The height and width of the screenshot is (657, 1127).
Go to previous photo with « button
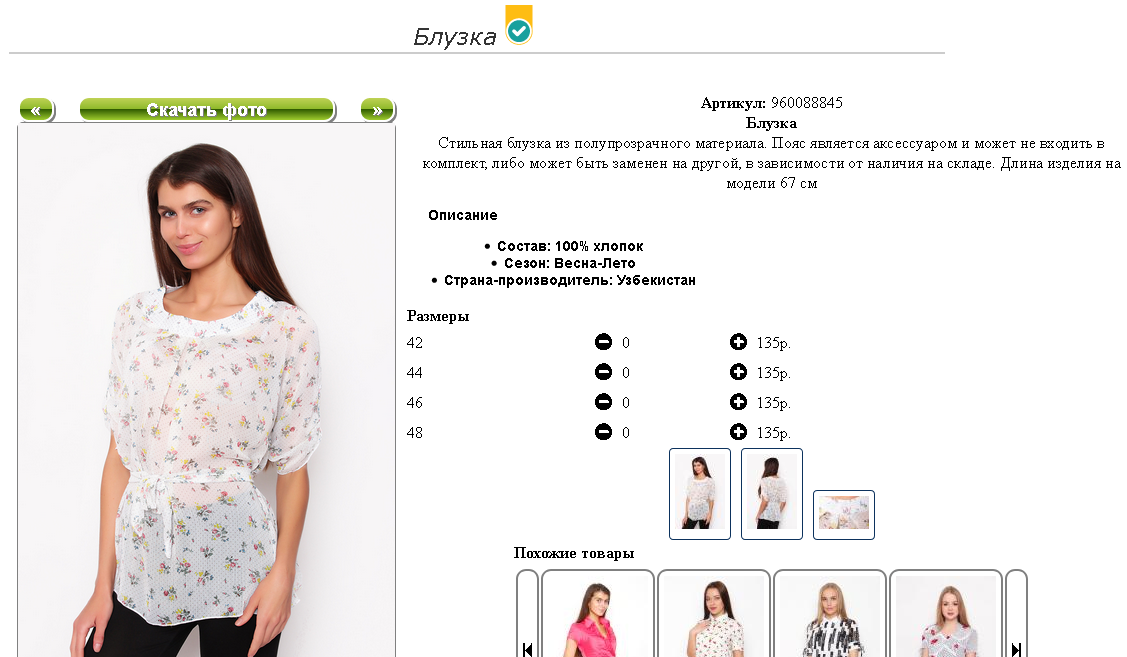[x=37, y=110]
